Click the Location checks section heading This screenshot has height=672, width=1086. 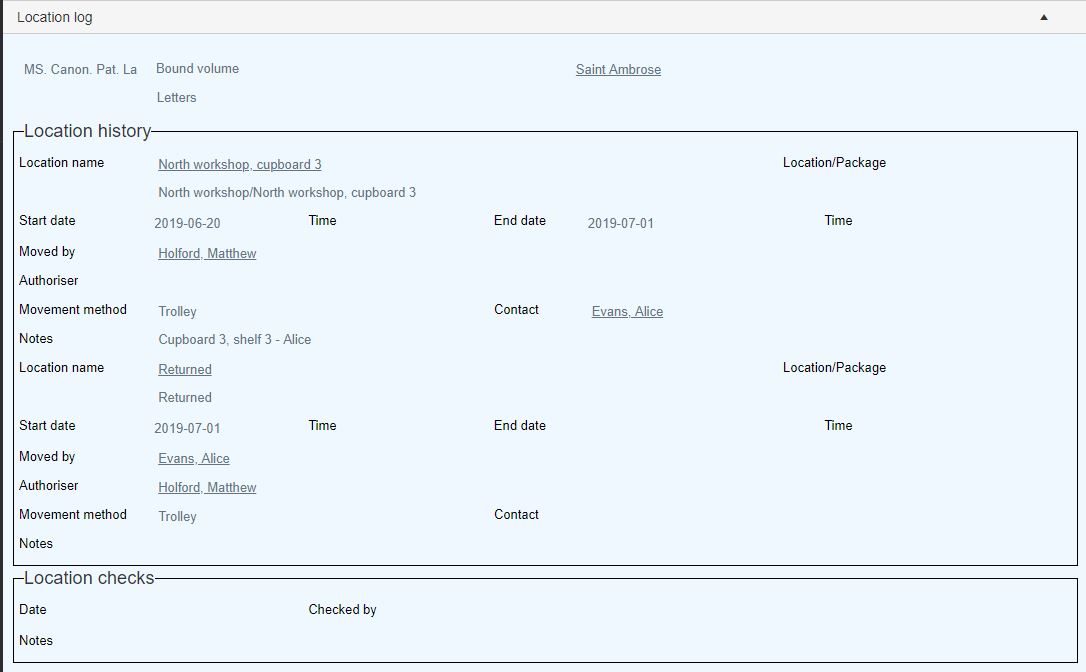tap(89, 578)
